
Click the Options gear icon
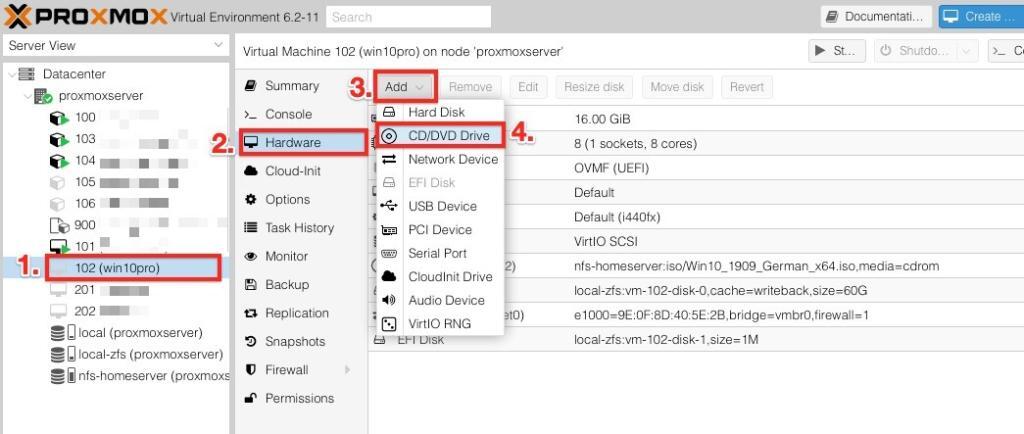(x=250, y=199)
